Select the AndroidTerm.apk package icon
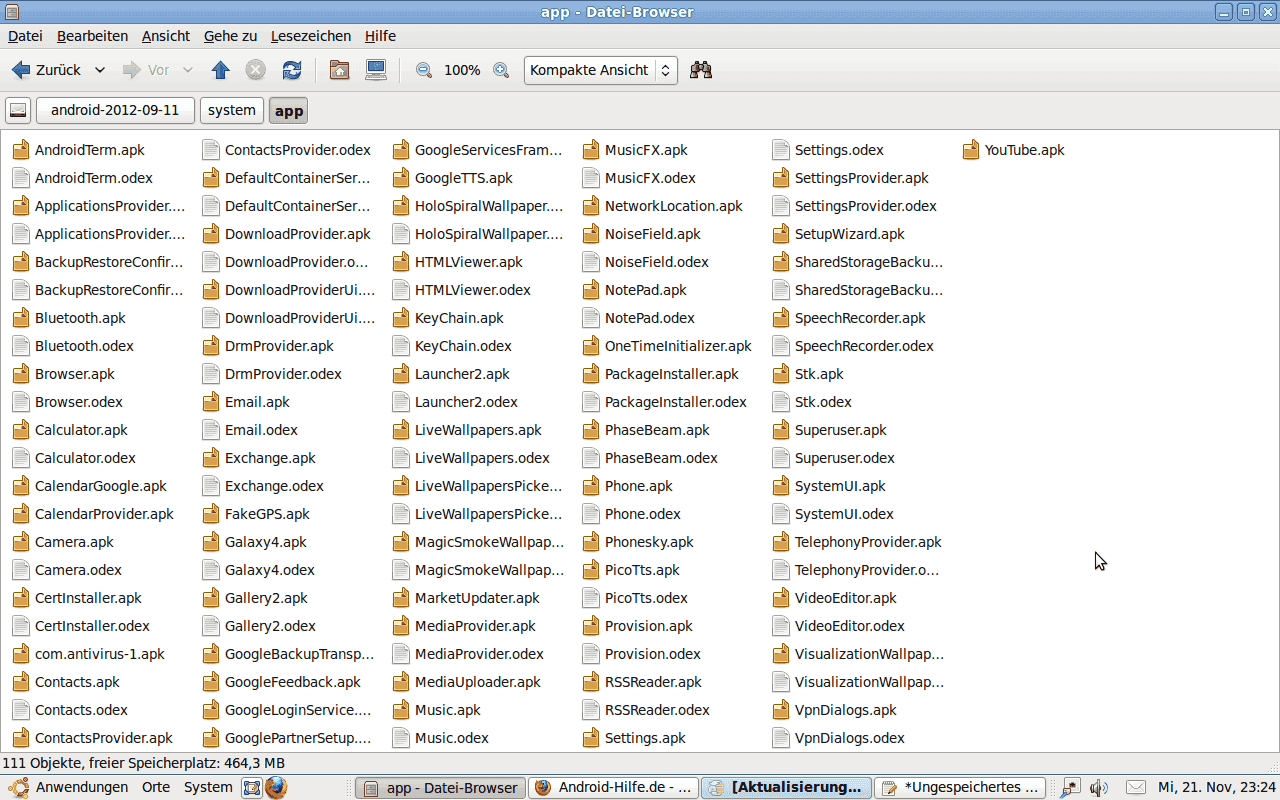Image resolution: width=1280 pixels, height=800 pixels. 21,150
